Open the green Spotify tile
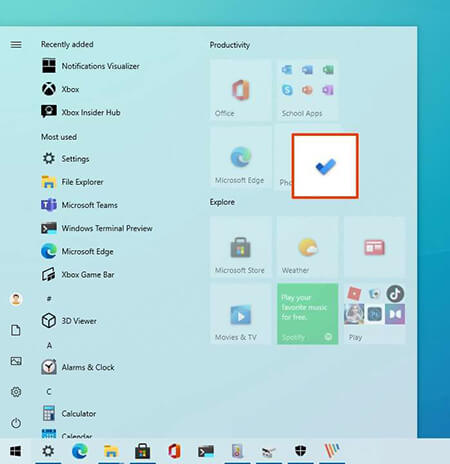Screen dimensions: 450x464 pyautogui.click(x=308, y=314)
